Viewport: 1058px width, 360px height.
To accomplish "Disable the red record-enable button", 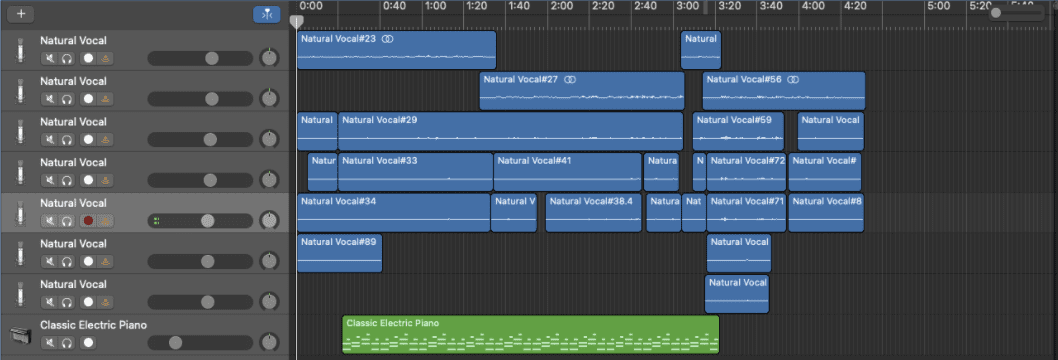I will pos(88,221).
